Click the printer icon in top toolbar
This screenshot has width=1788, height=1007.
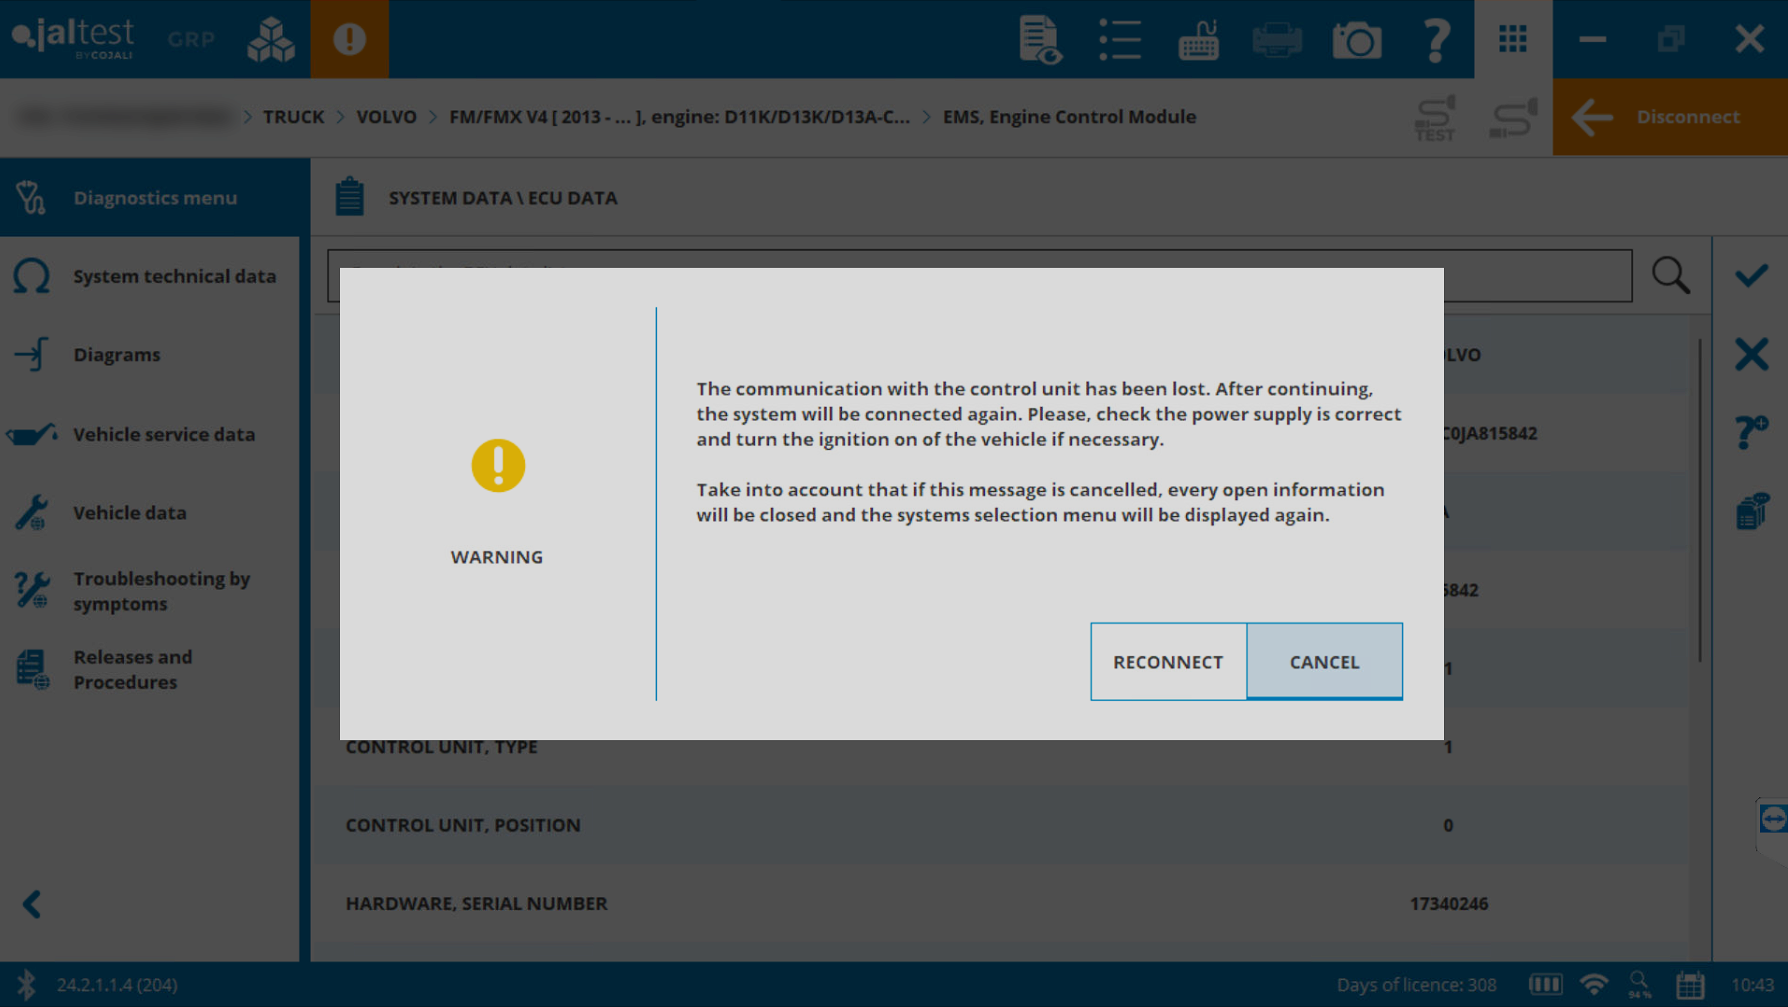pos(1277,40)
